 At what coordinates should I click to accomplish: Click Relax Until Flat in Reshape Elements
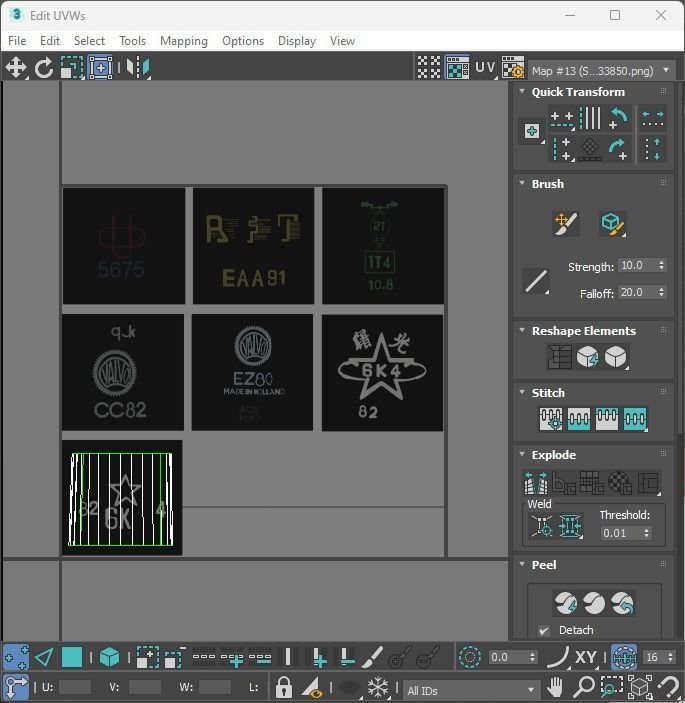pos(587,357)
